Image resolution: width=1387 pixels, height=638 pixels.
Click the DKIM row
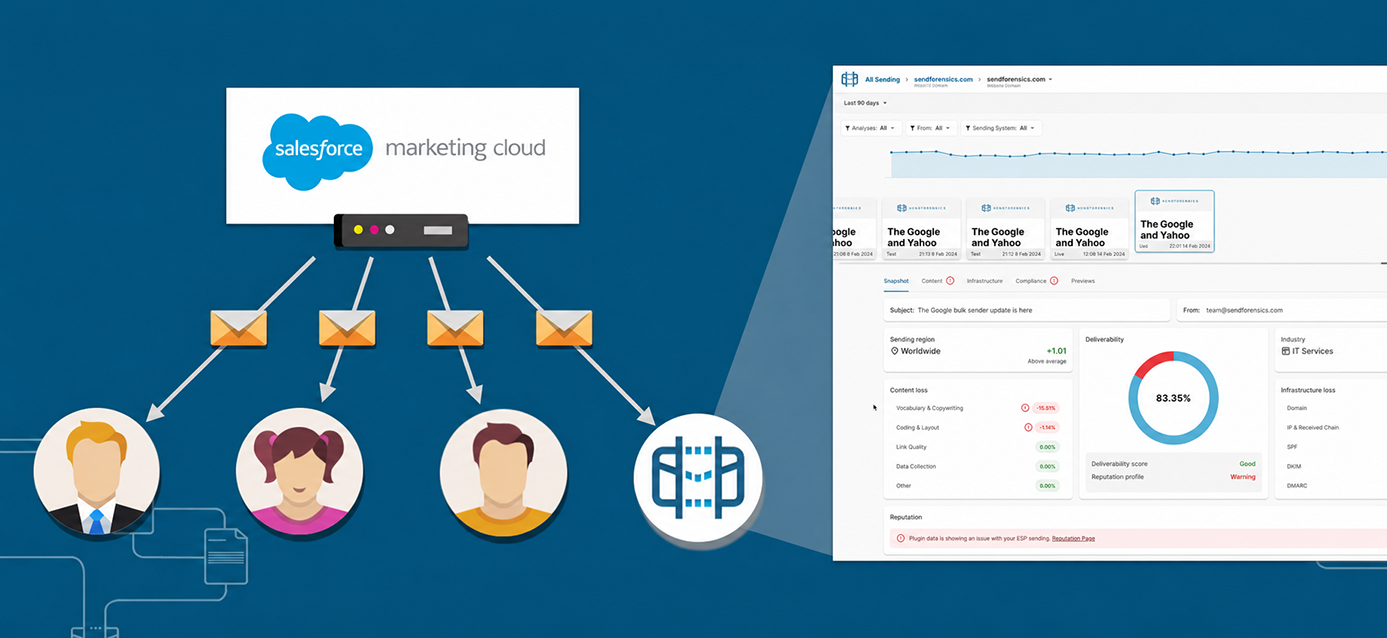[1294, 467]
